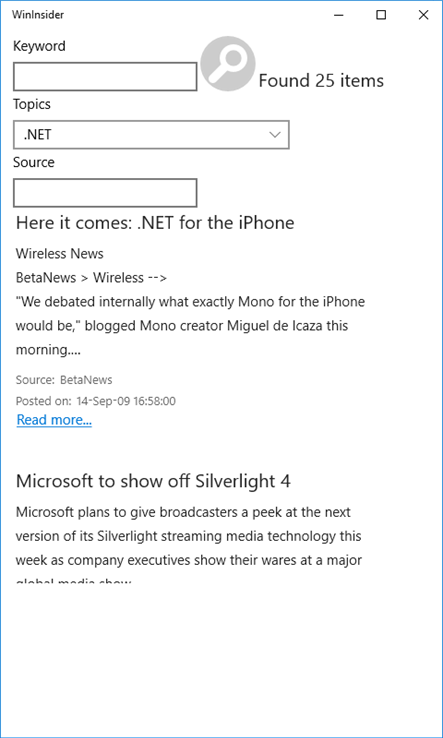
Task: Maximize the WinInsider window
Action: 381,15
